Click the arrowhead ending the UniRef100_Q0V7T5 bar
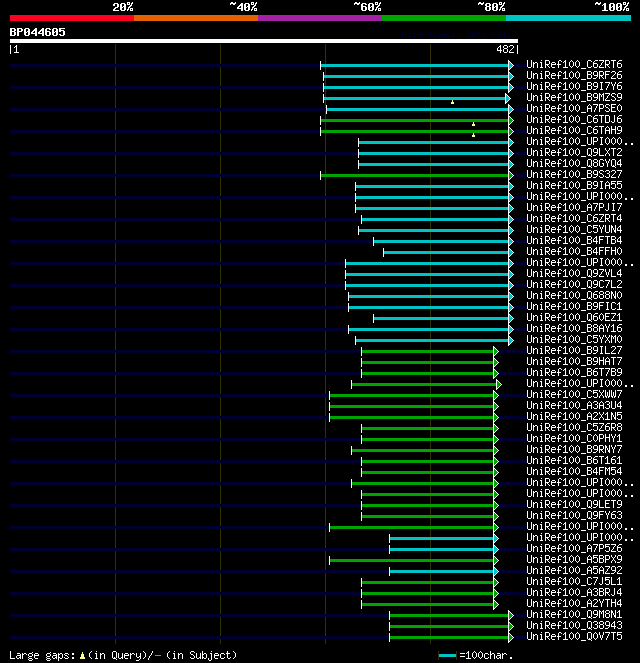This screenshot has width=640, height=663. 511,637
